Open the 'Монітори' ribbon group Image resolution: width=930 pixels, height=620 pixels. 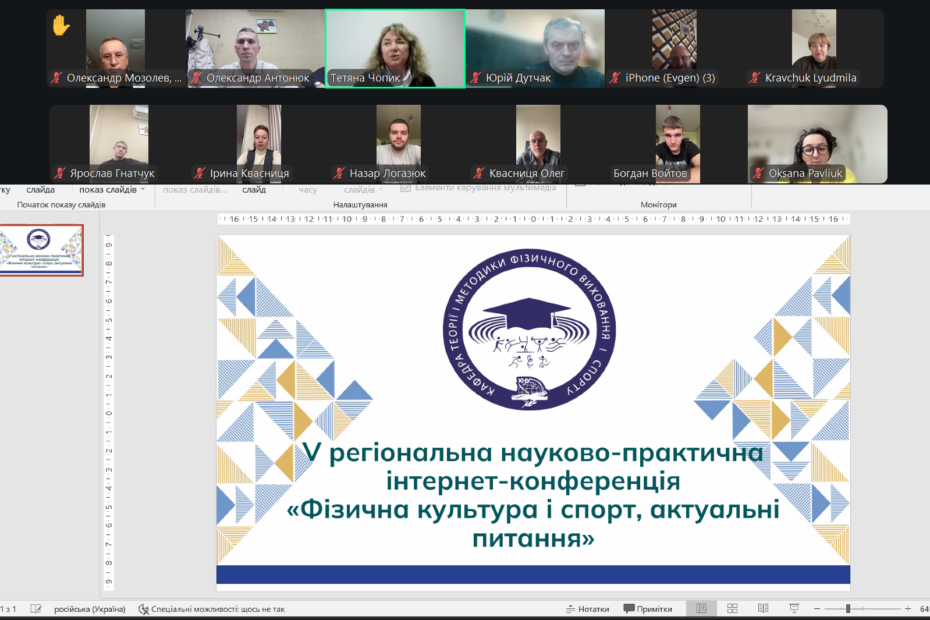[x=658, y=204]
